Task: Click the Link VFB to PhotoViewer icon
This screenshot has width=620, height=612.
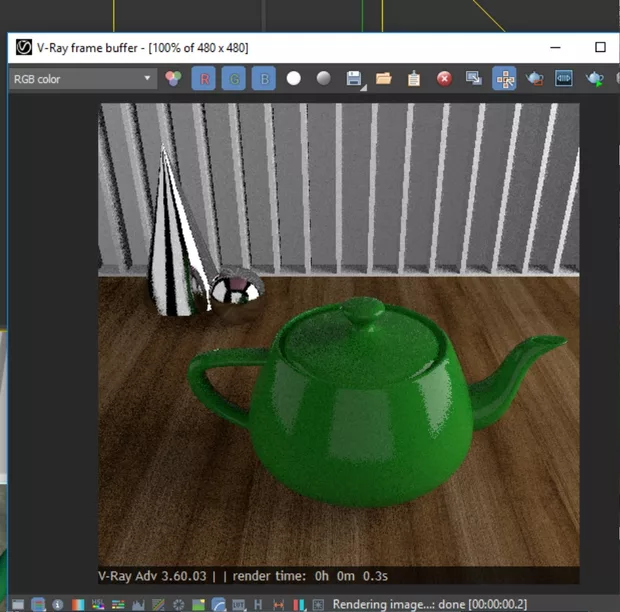Action: 564,79
